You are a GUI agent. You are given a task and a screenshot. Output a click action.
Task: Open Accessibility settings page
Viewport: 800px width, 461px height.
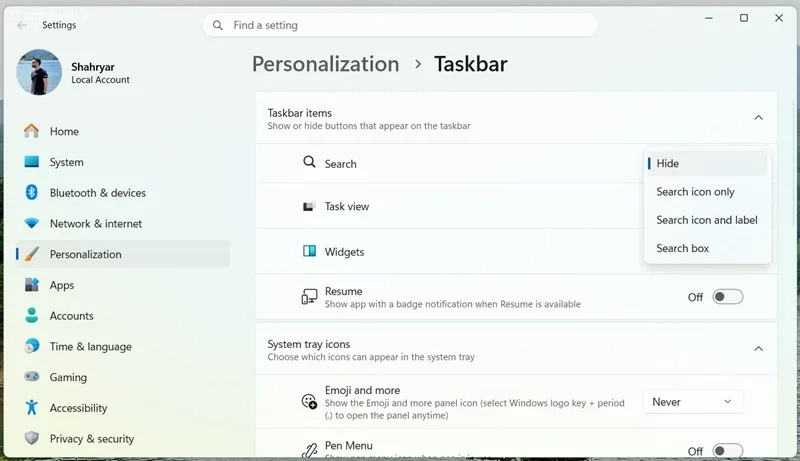pos(122,407)
